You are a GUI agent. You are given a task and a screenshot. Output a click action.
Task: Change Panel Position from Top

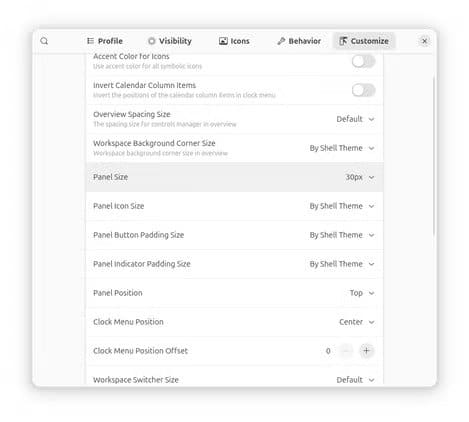click(362, 293)
